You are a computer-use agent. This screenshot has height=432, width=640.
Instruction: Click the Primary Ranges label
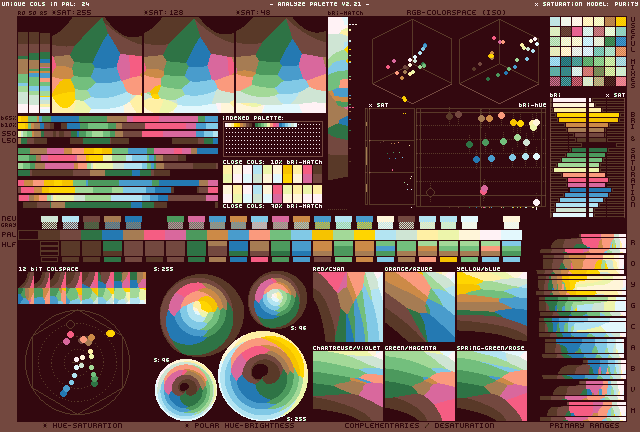[584, 426]
